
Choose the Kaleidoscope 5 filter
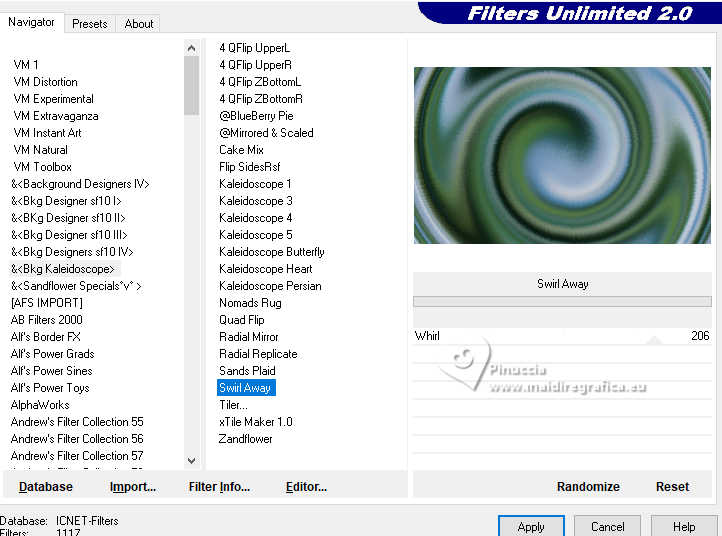coord(256,235)
